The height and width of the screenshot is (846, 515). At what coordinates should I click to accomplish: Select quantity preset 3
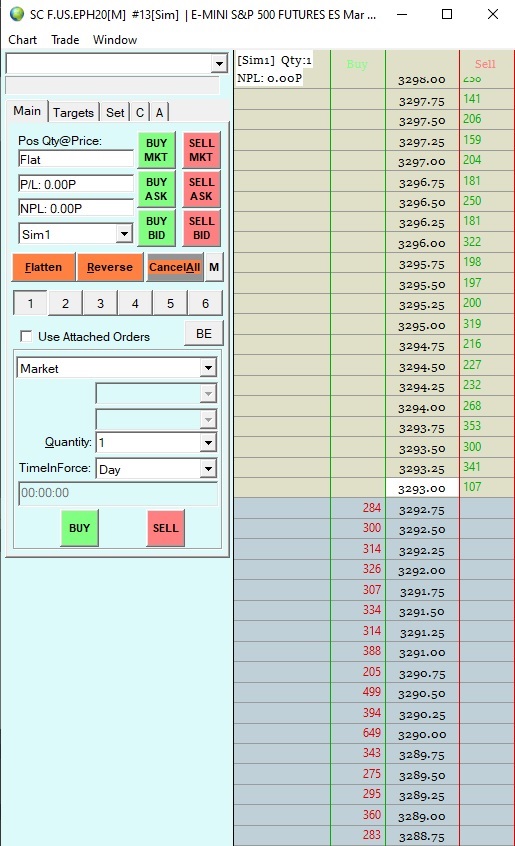click(100, 303)
